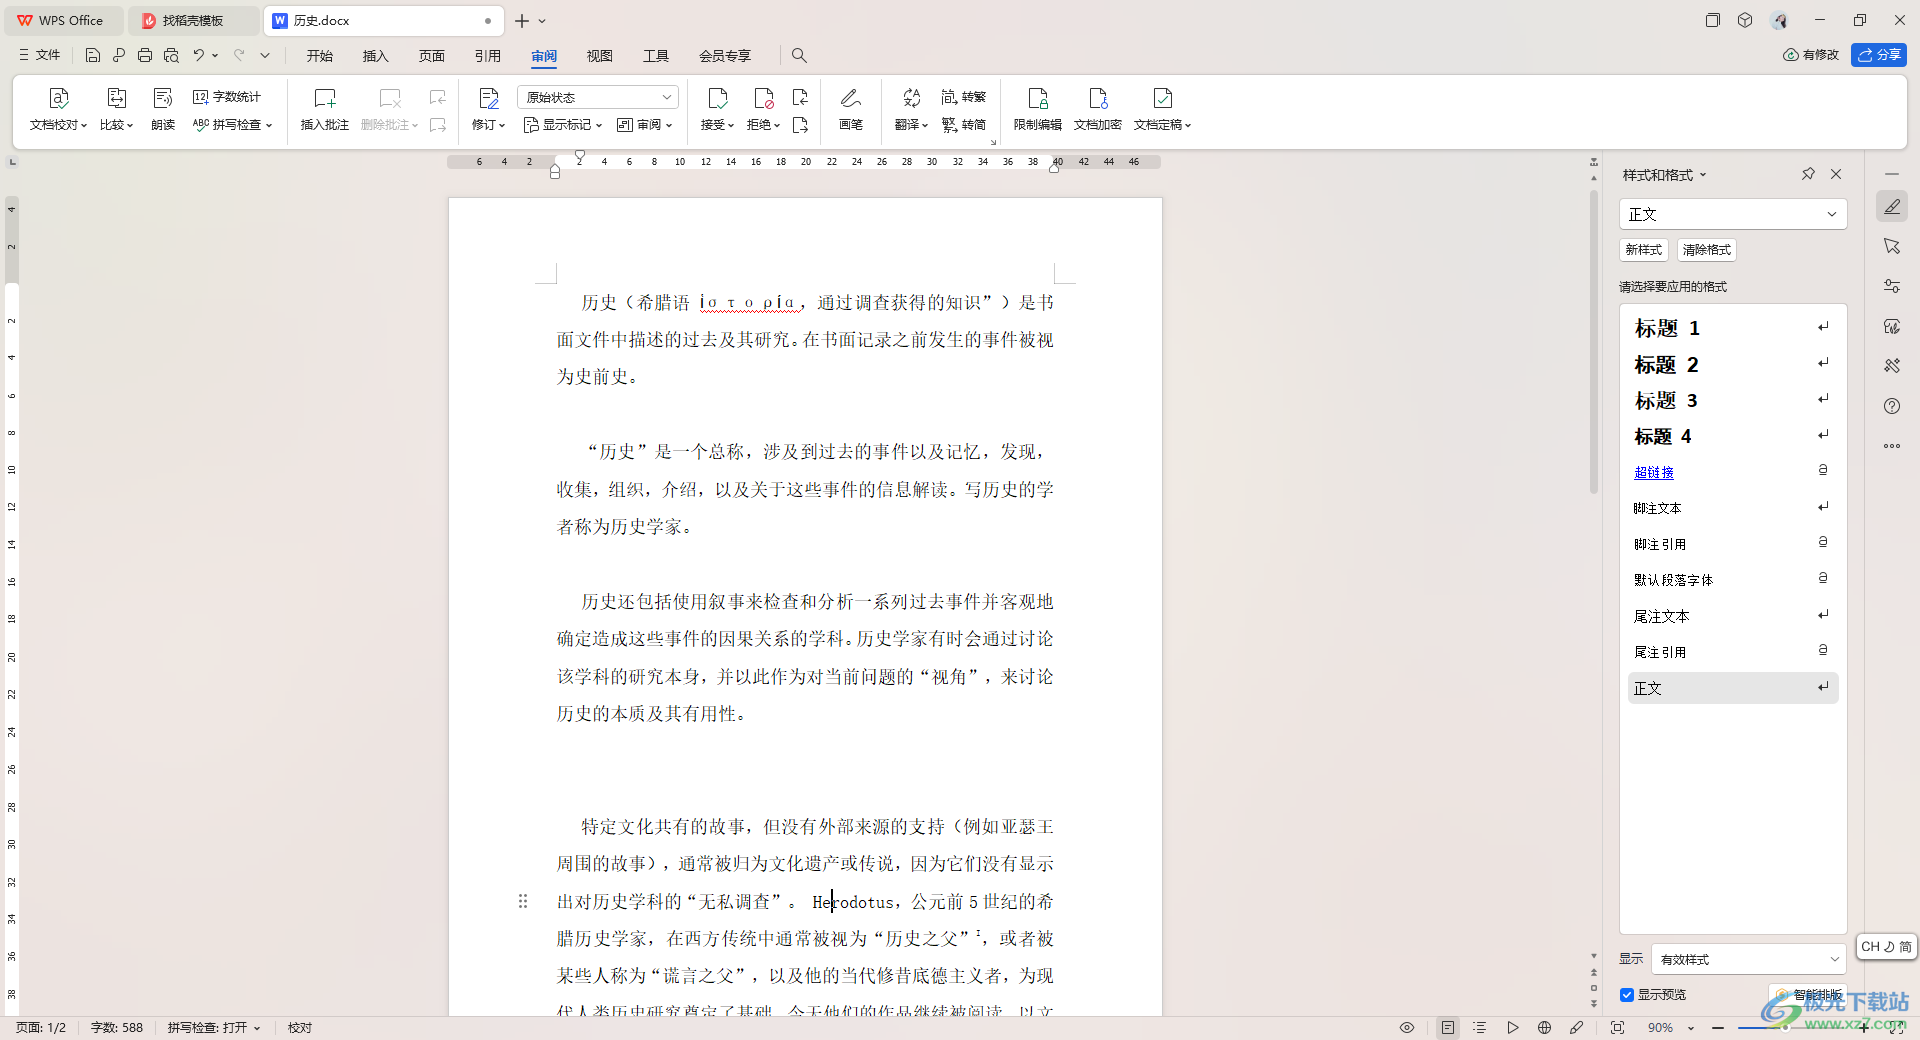Click the search magnifier icon
The image size is (1920, 1040).
click(799, 55)
